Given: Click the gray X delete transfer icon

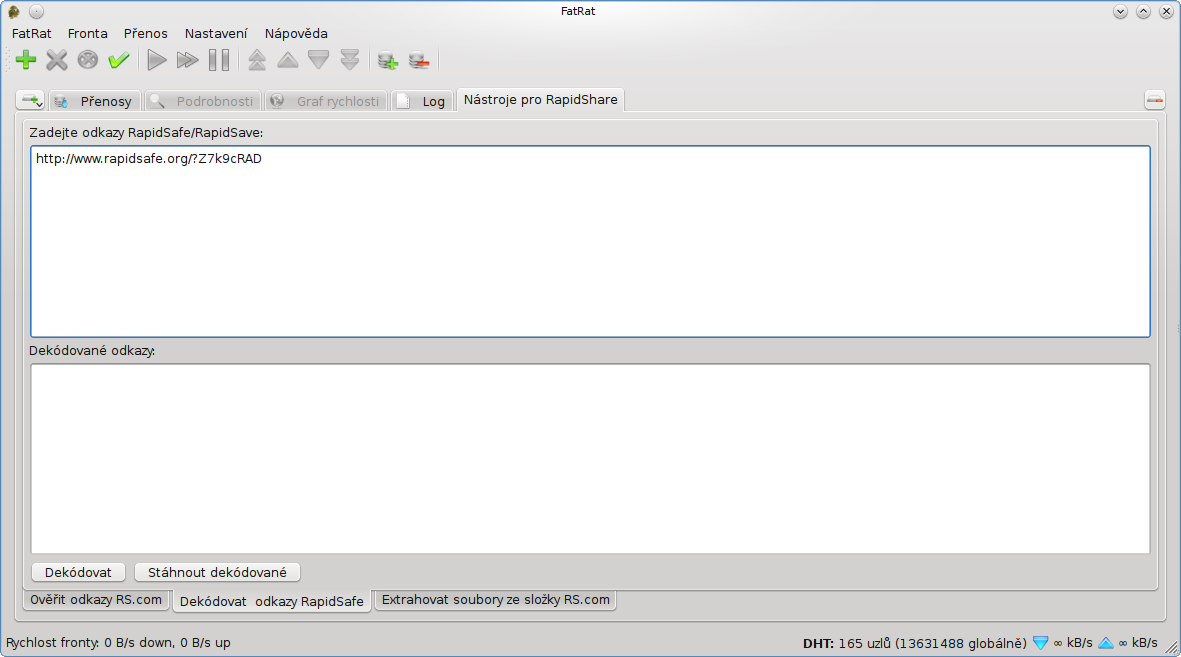Looking at the screenshot, I should (56, 60).
